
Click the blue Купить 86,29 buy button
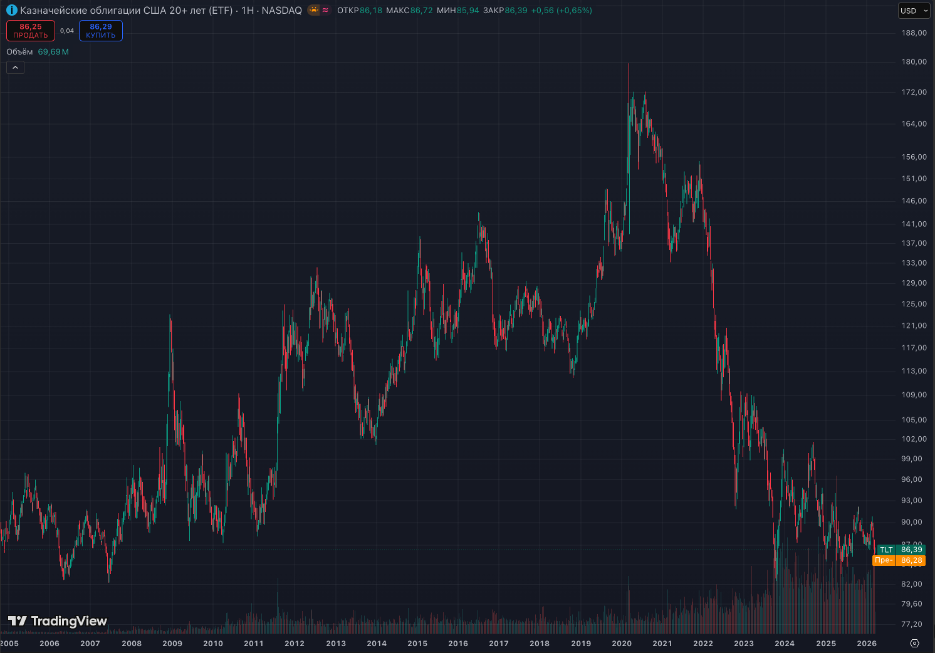pos(101,30)
